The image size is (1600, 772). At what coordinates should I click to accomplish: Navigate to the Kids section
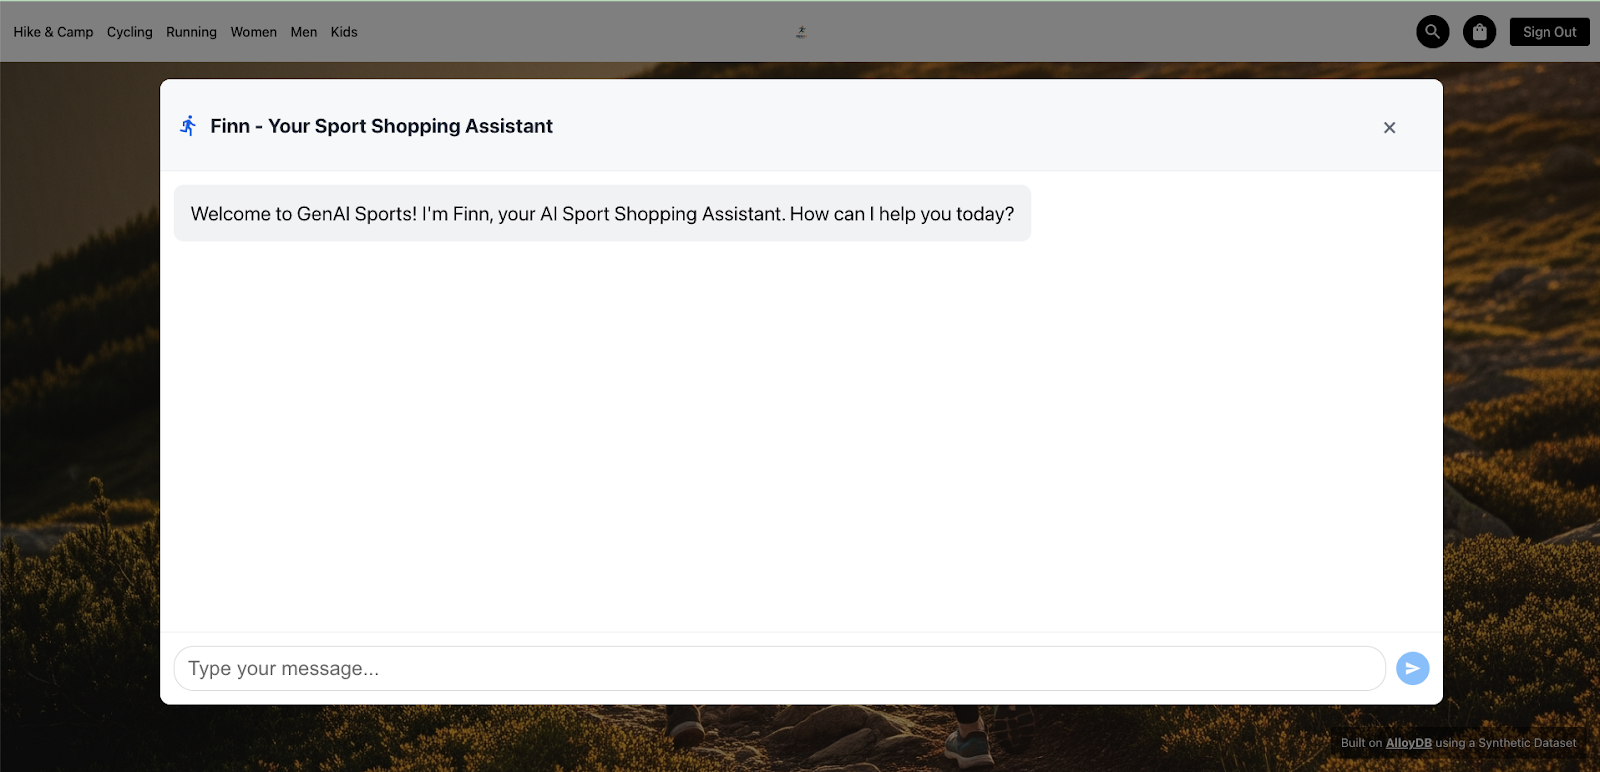344,32
